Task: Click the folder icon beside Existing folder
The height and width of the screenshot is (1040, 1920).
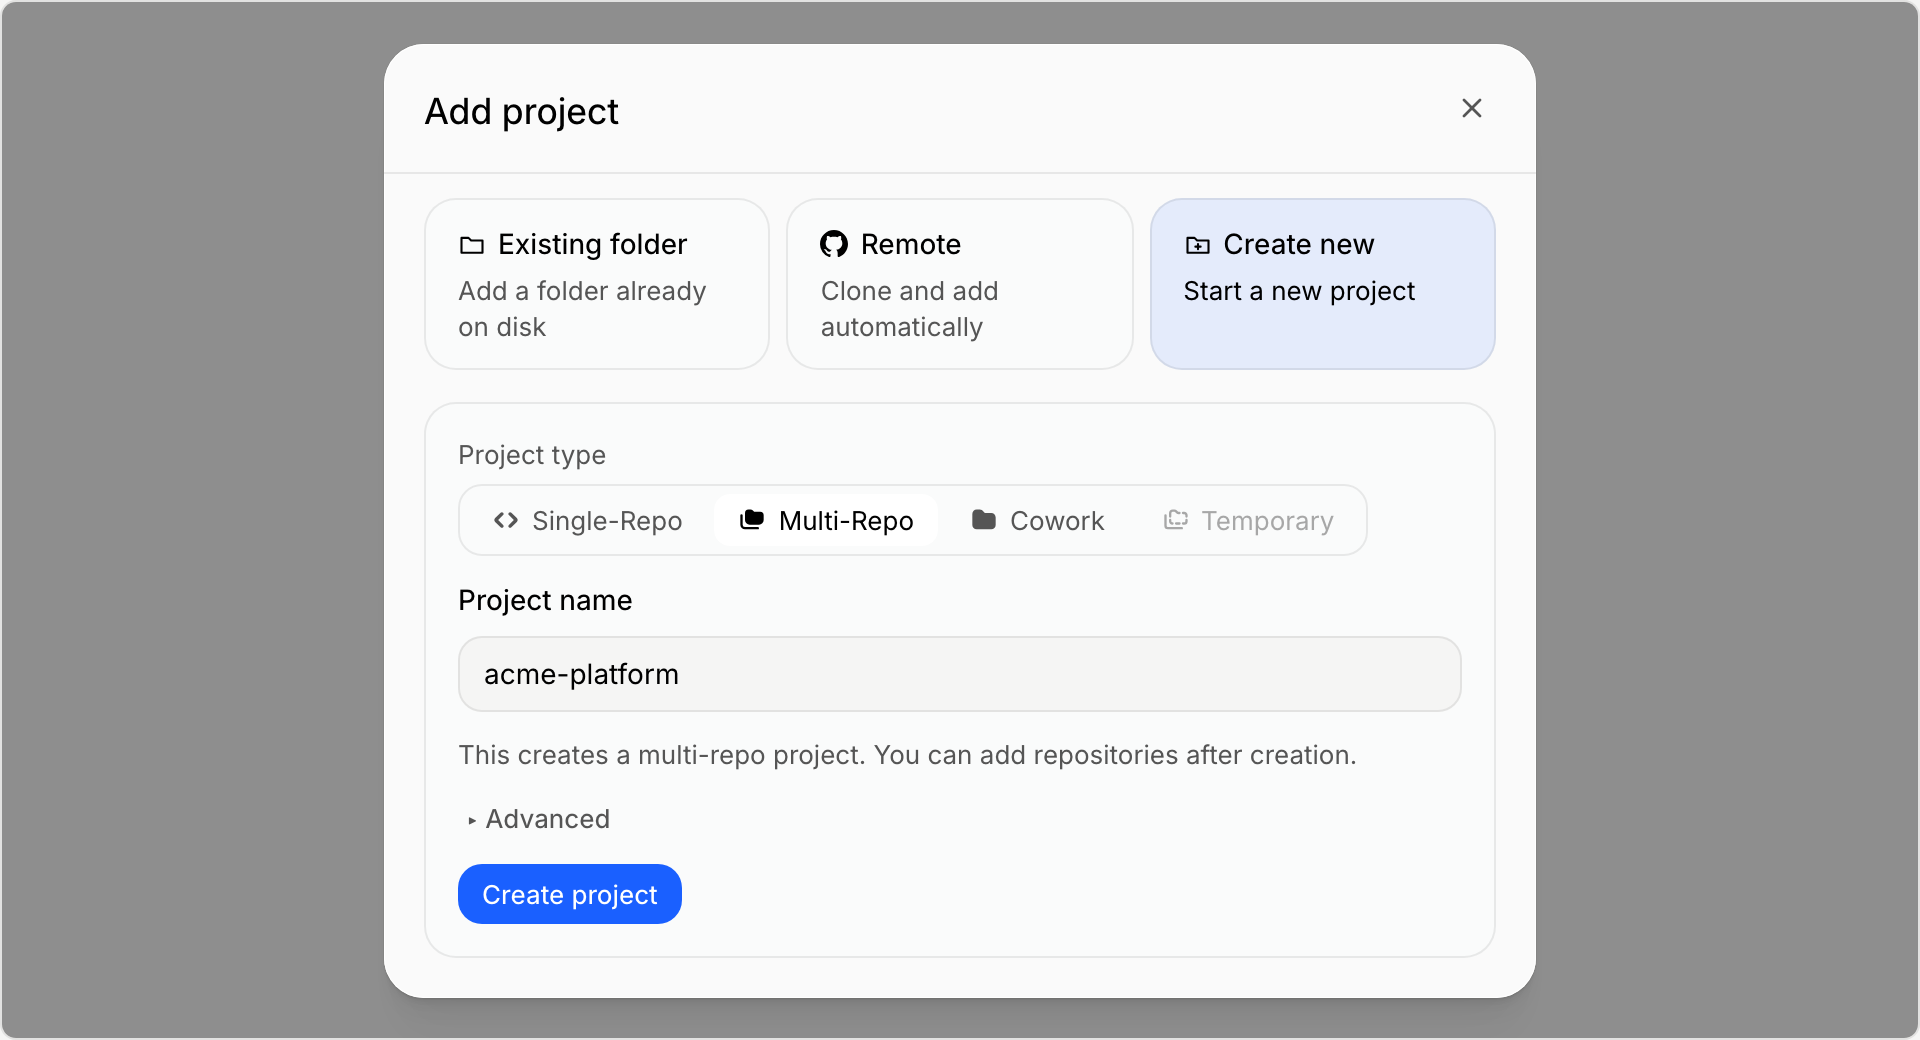Action: point(471,245)
